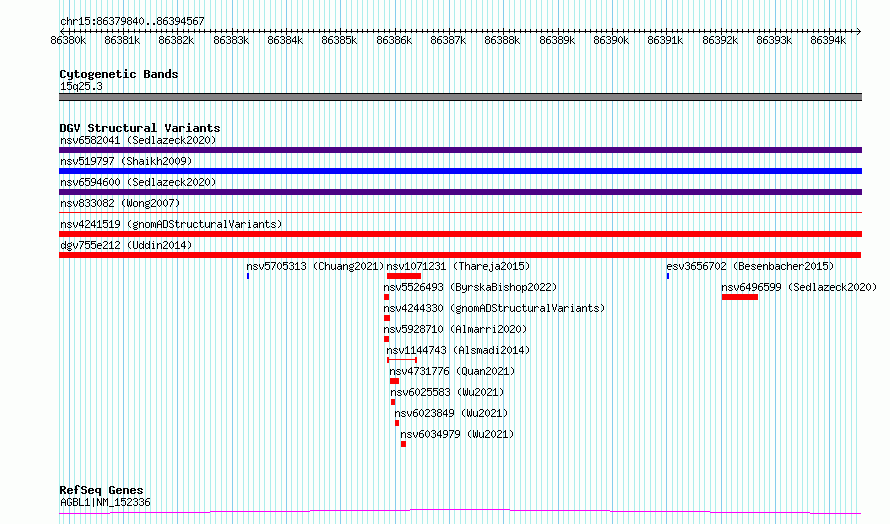The width and height of the screenshot is (890, 524).
Task: Open the esv3656702 (Besenbacher2015) variant label
Action: click(750, 266)
